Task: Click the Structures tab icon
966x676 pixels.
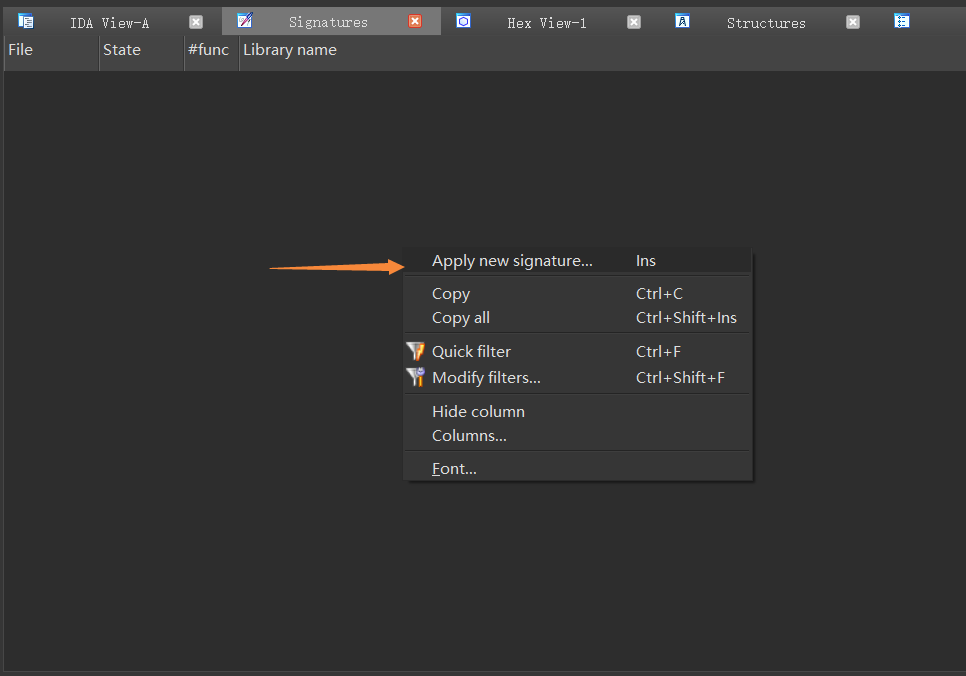Action: [x=682, y=21]
